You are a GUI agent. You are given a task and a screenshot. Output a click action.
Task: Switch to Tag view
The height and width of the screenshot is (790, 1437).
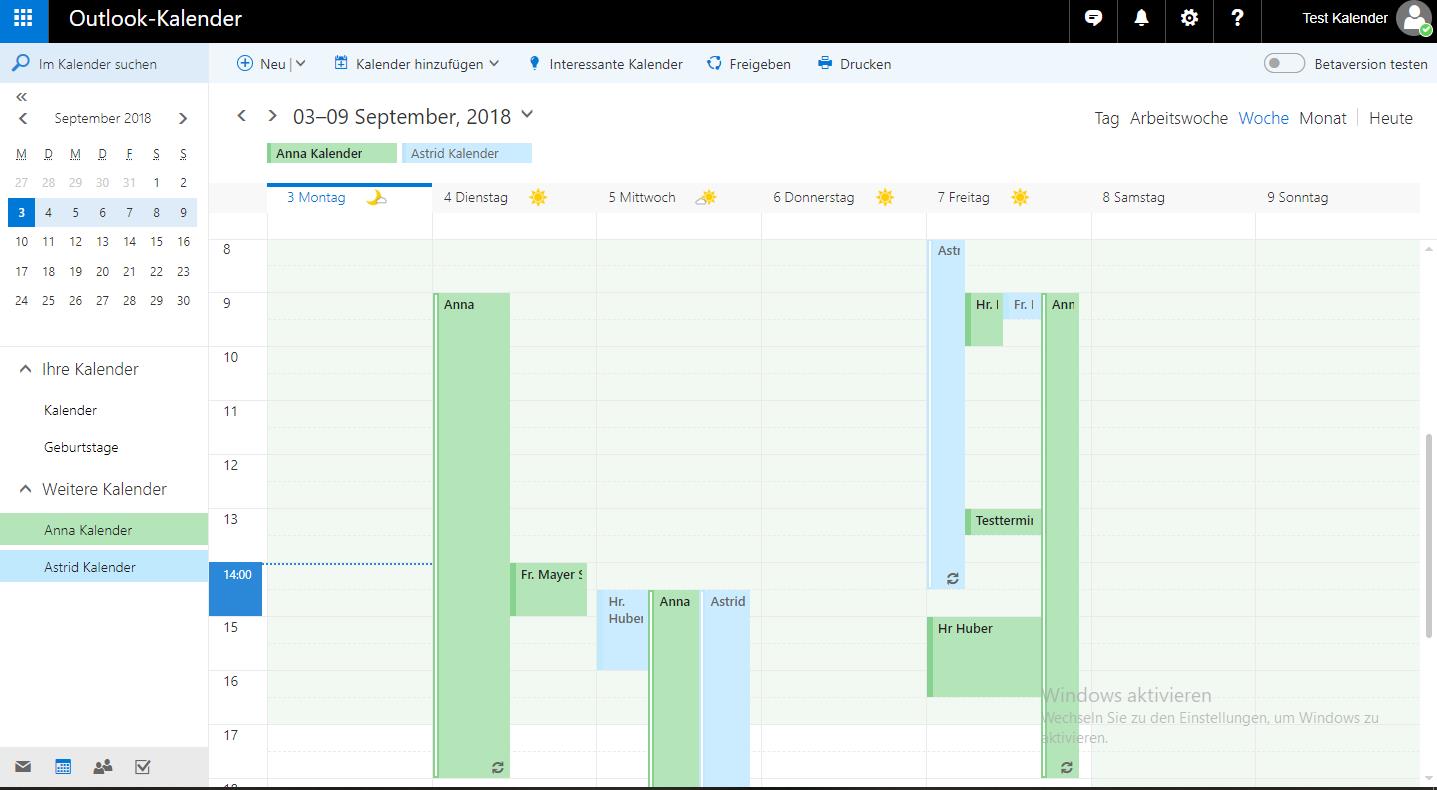click(x=1107, y=118)
